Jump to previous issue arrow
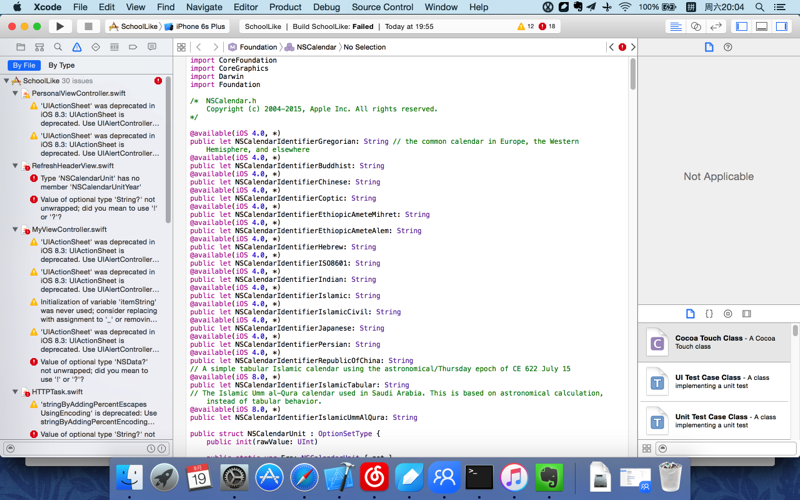Screen dimensions: 800x500 coord(611,47)
